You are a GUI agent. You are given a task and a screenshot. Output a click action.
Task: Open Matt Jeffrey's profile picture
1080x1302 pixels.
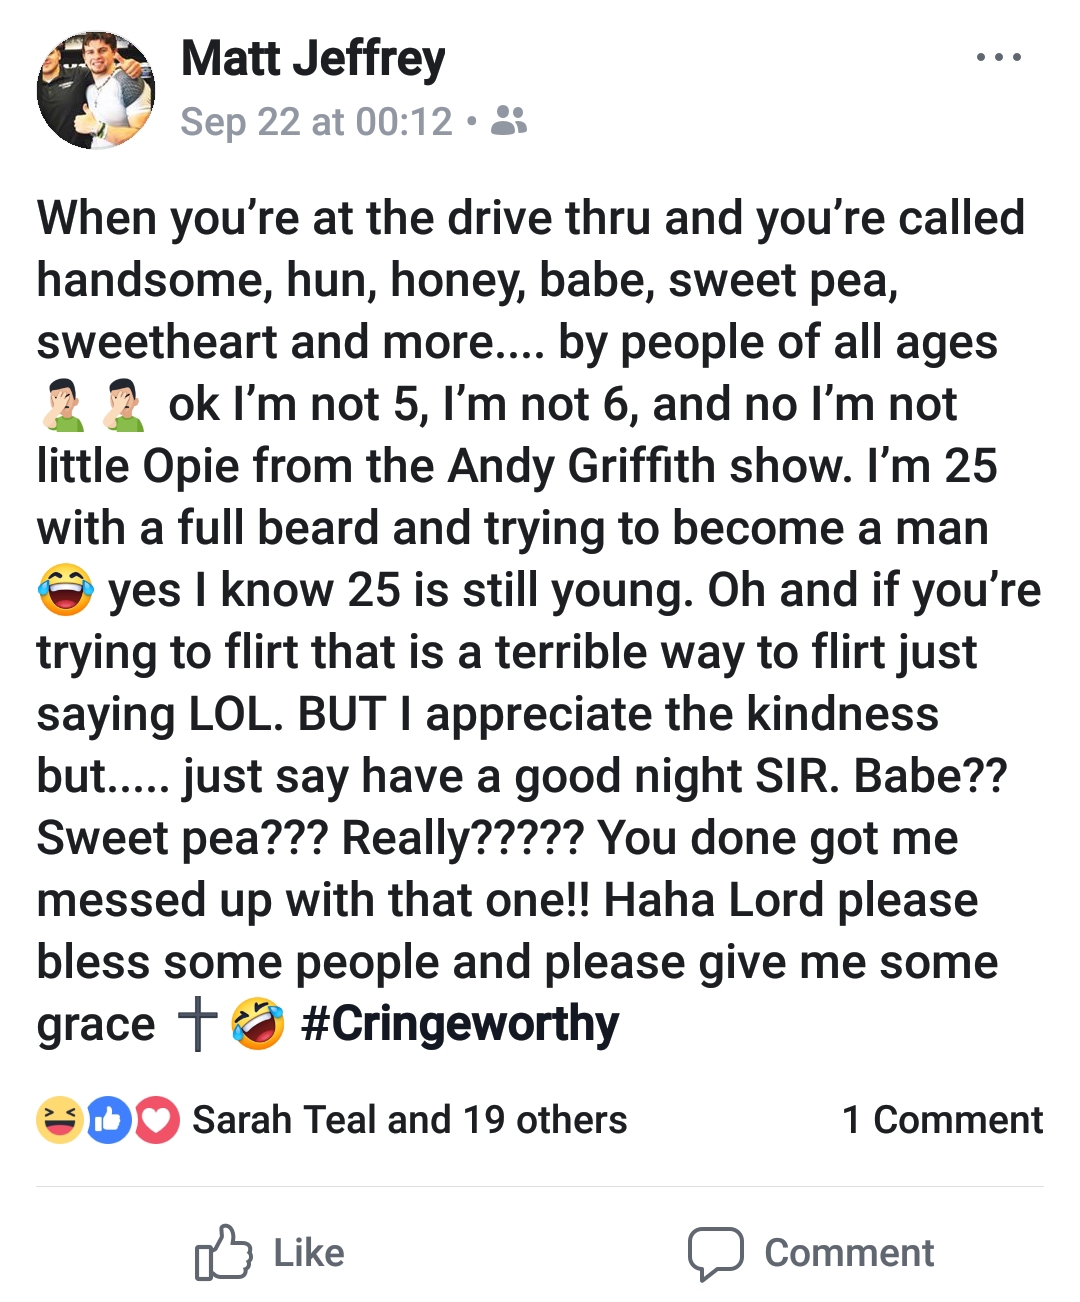pyautogui.click(x=96, y=90)
